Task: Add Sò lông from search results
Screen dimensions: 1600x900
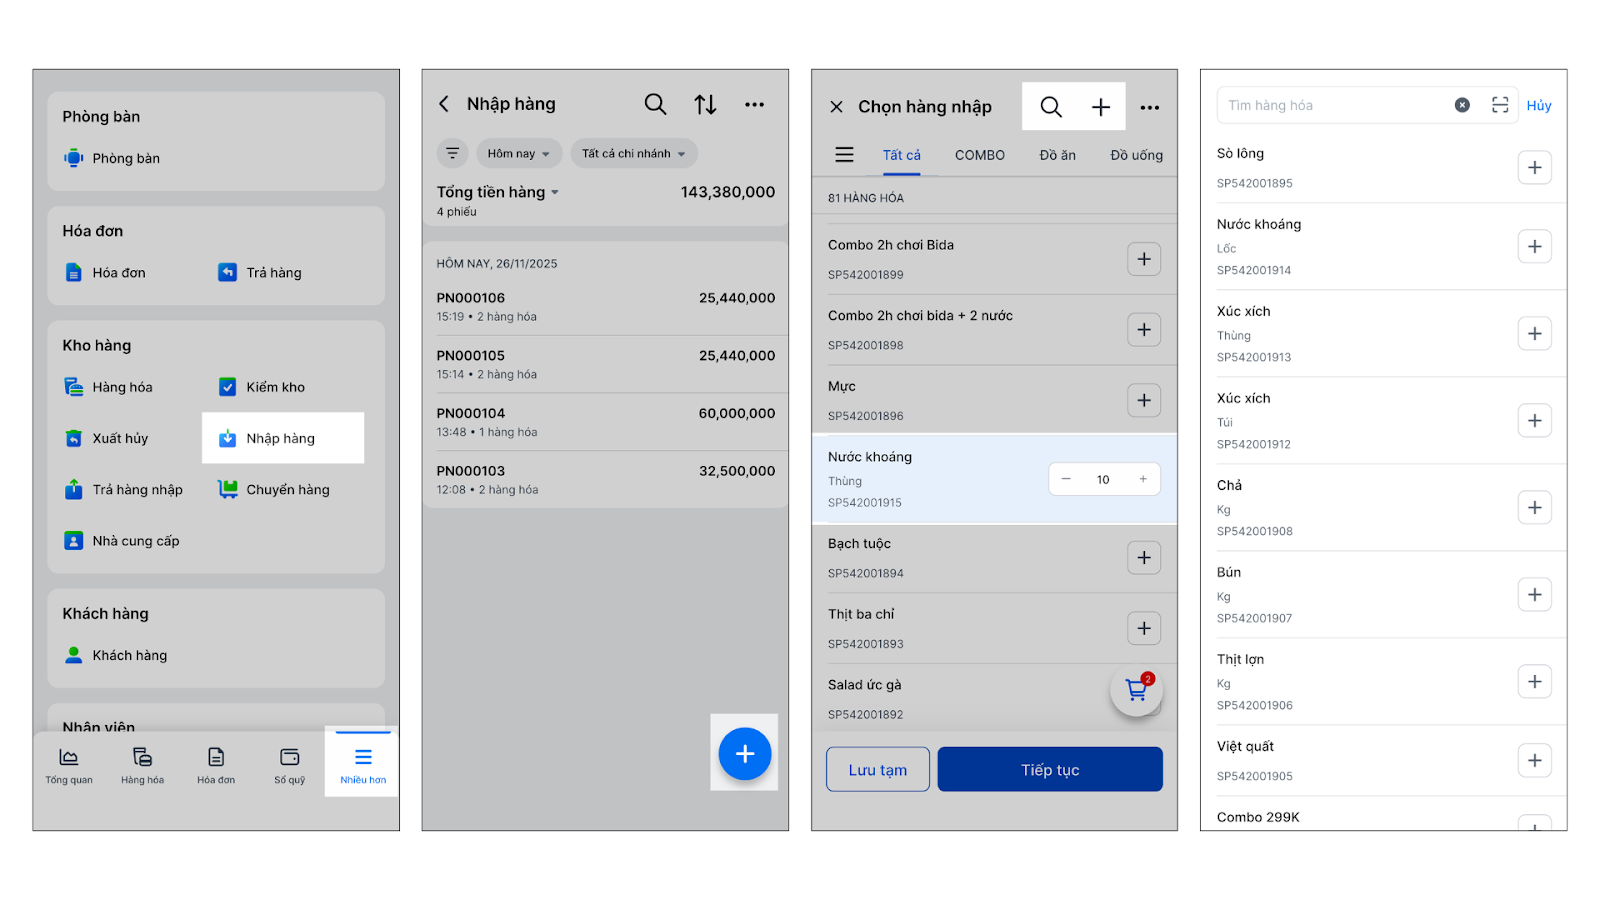Action: [x=1535, y=167]
